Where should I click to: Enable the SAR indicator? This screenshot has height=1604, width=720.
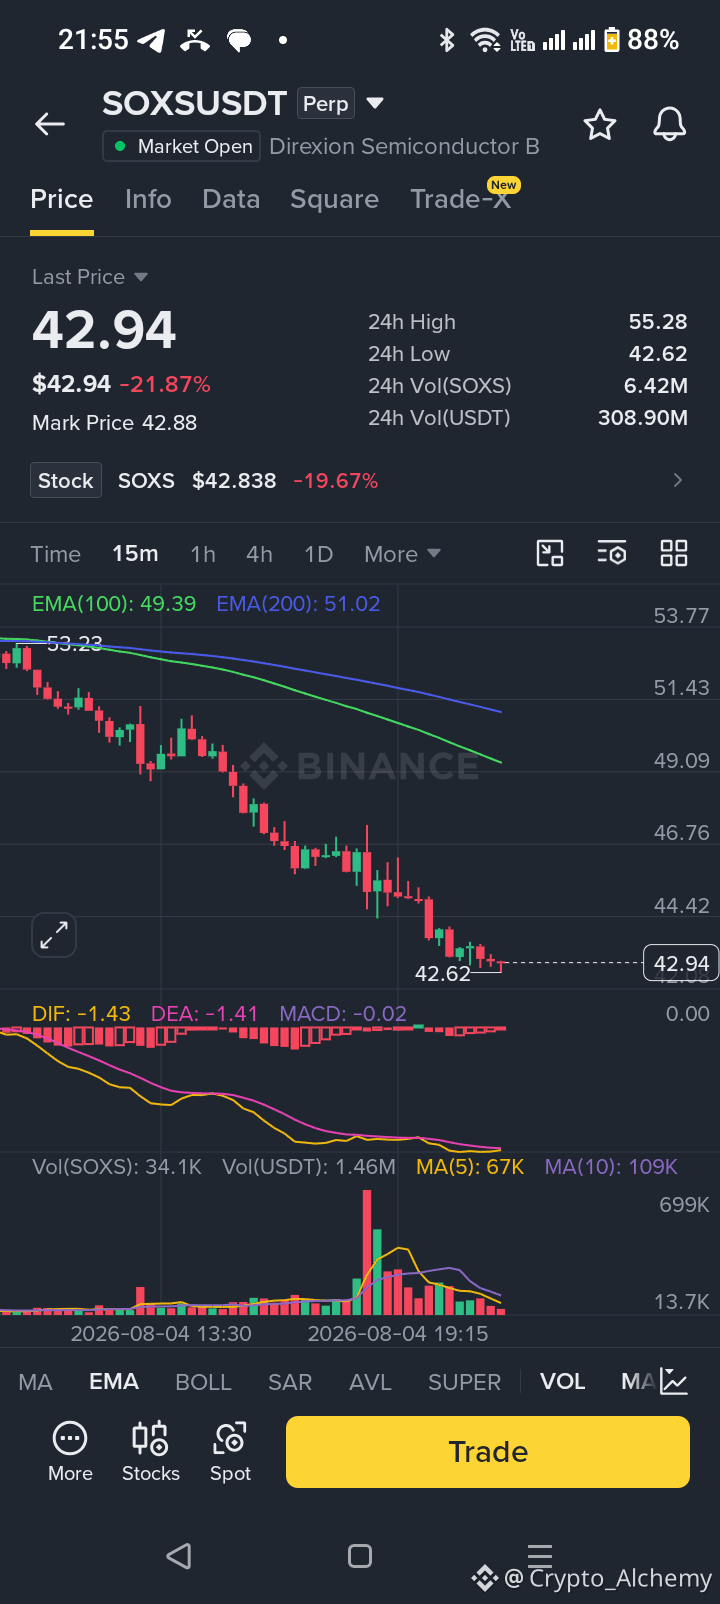tap(290, 1382)
